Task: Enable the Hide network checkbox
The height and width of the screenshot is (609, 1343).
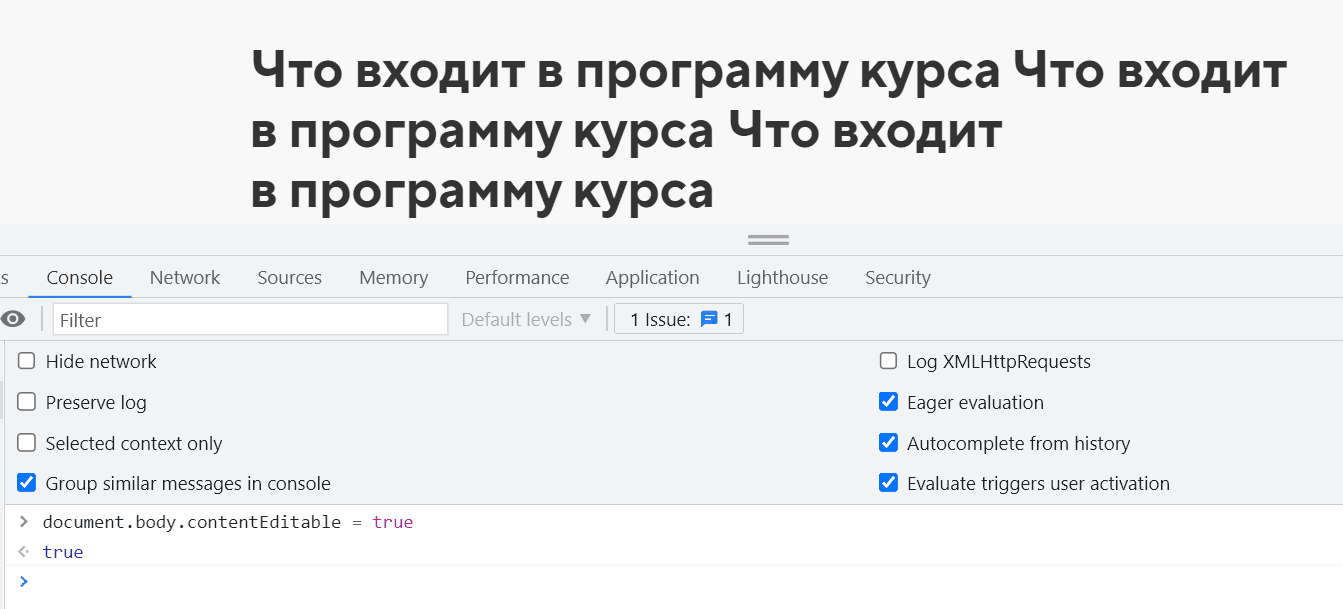Action: [27, 361]
